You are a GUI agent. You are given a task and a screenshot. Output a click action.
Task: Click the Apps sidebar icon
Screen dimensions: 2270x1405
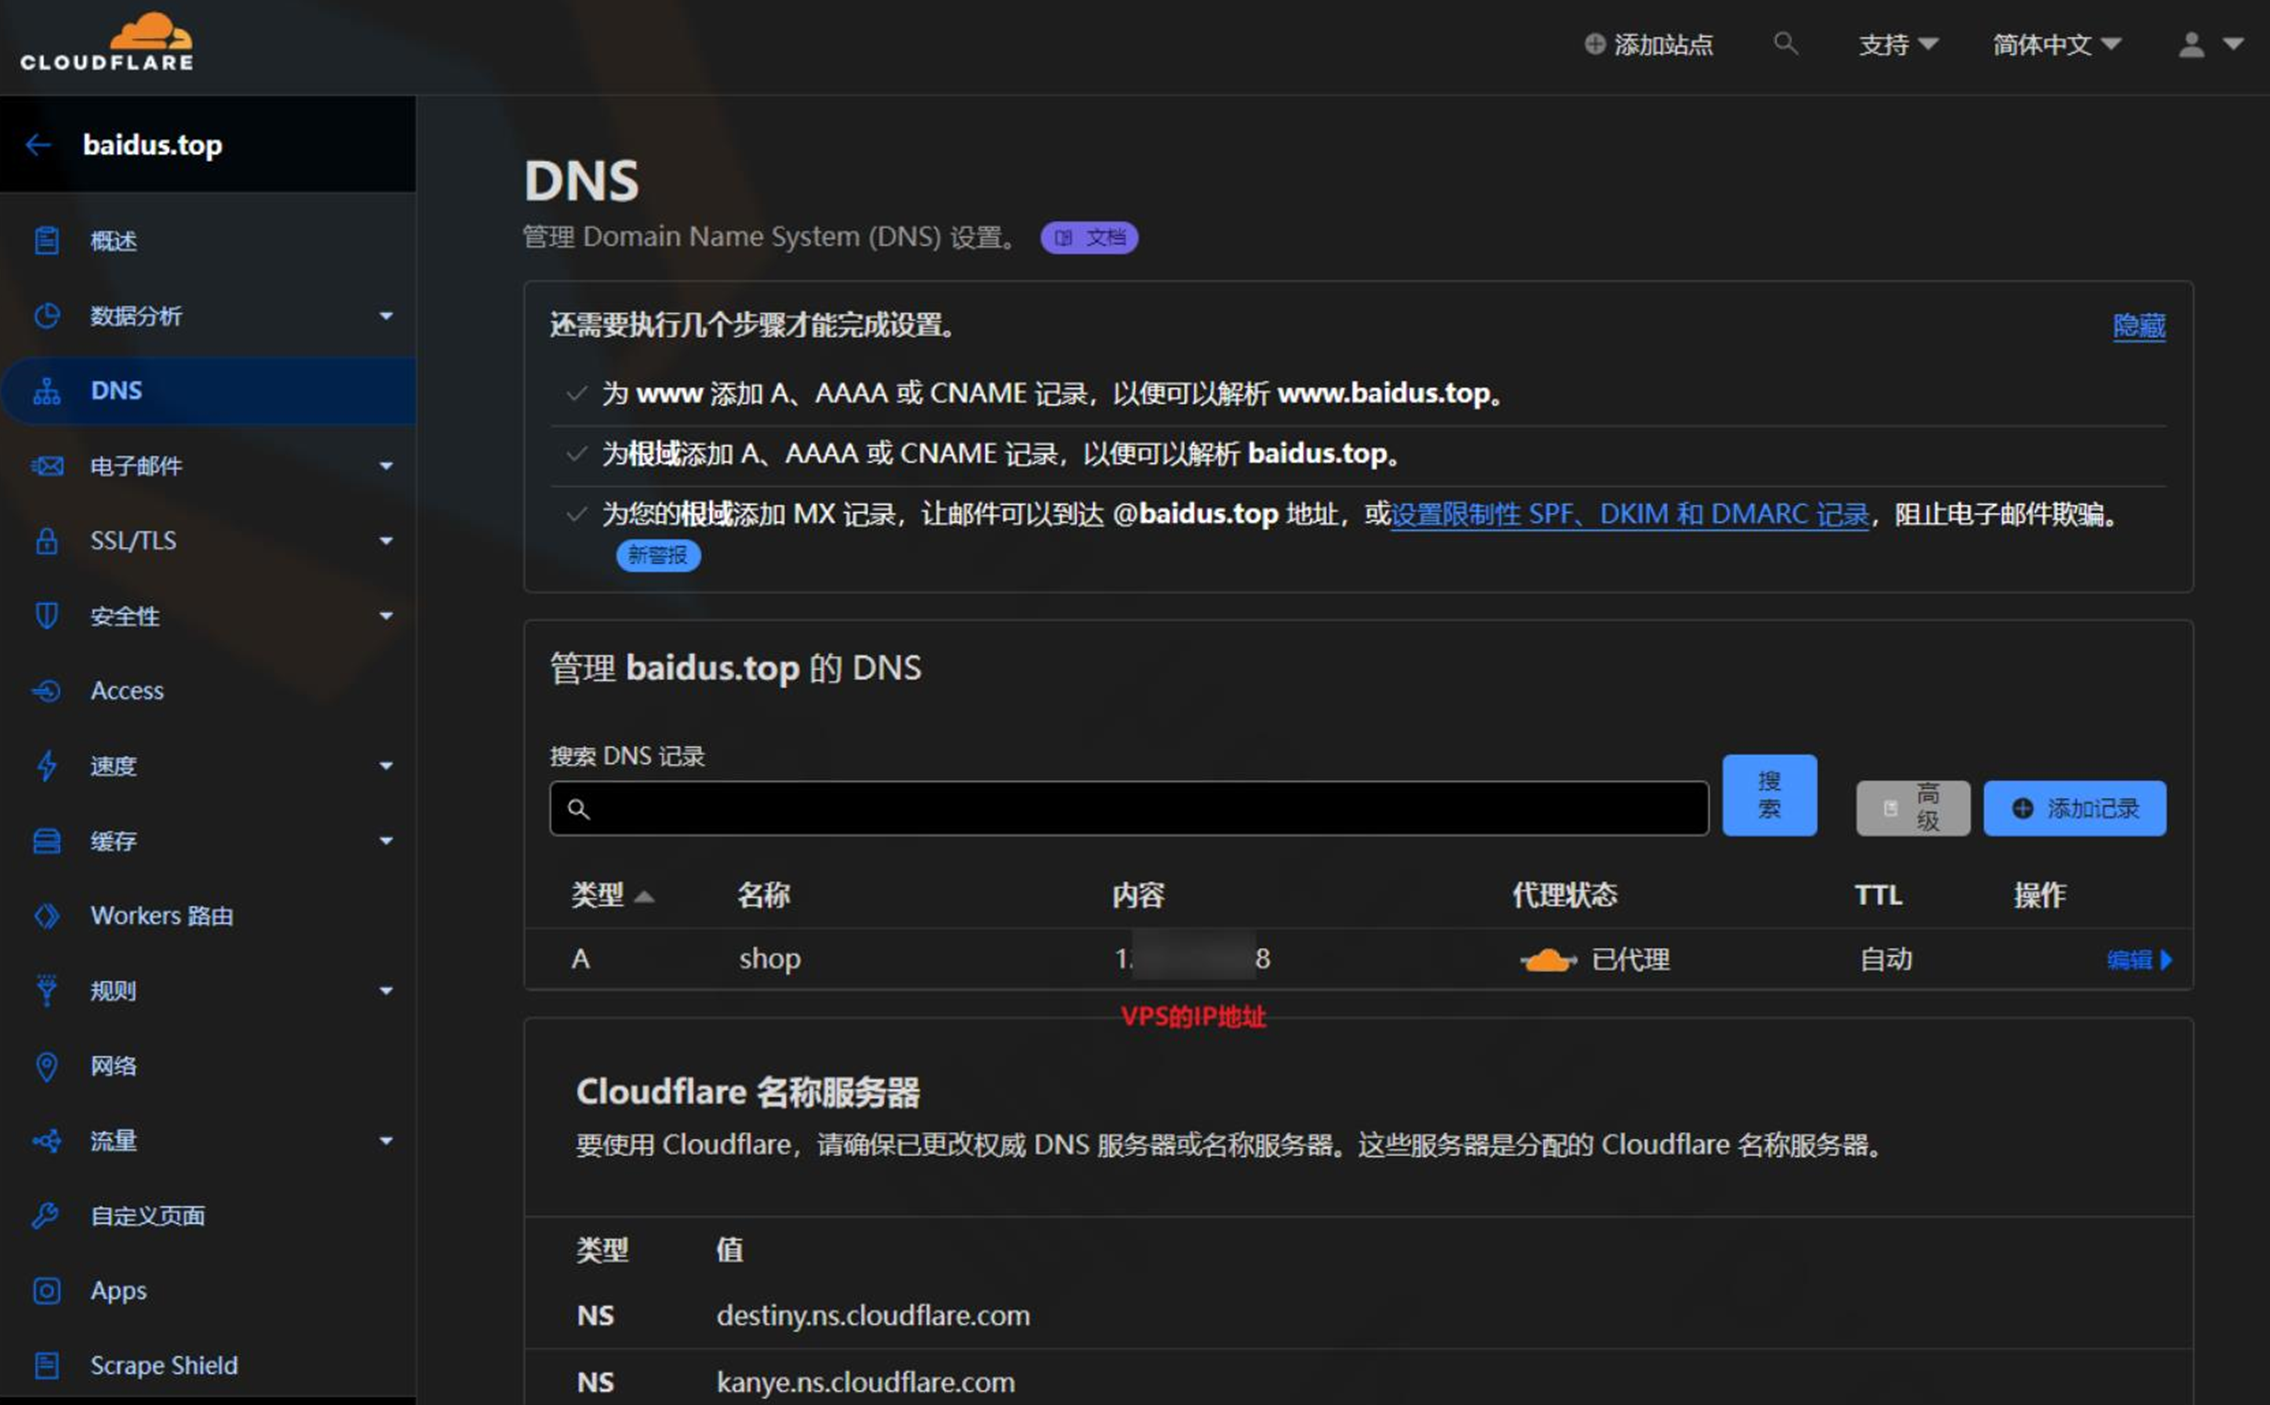[x=47, y=1290]
